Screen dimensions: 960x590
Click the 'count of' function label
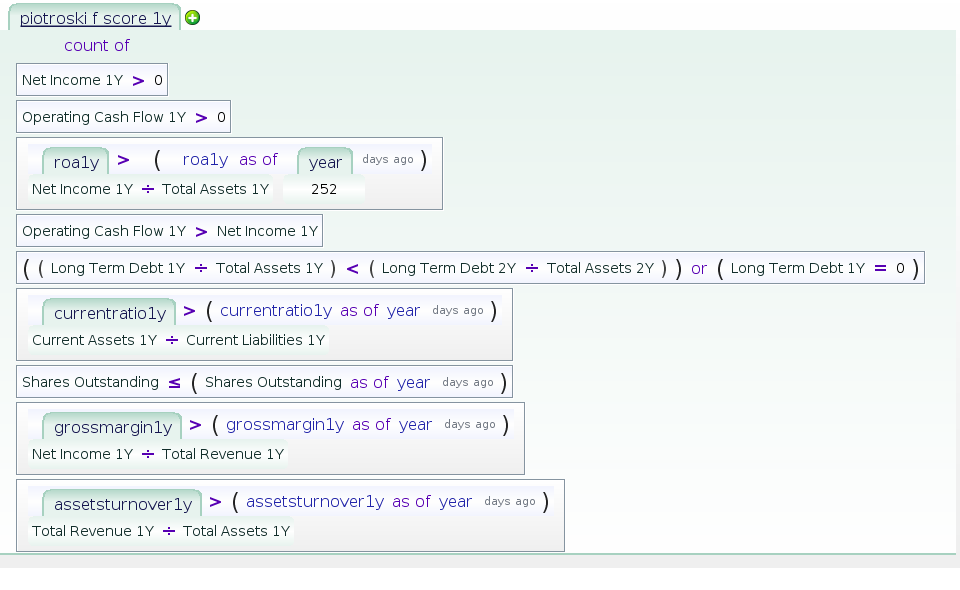coord(97,45)
